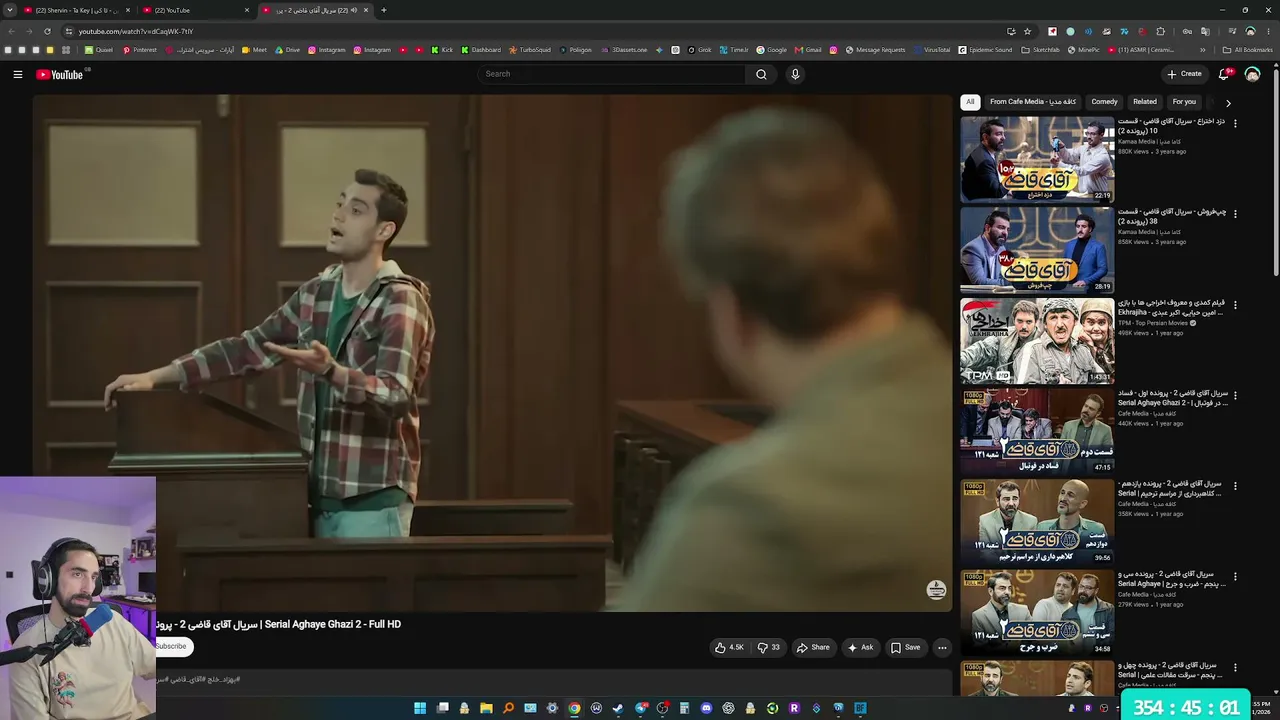Open Chrome from the taskbar
This screenshot has width=1280, height=720.
click(574, 709)
